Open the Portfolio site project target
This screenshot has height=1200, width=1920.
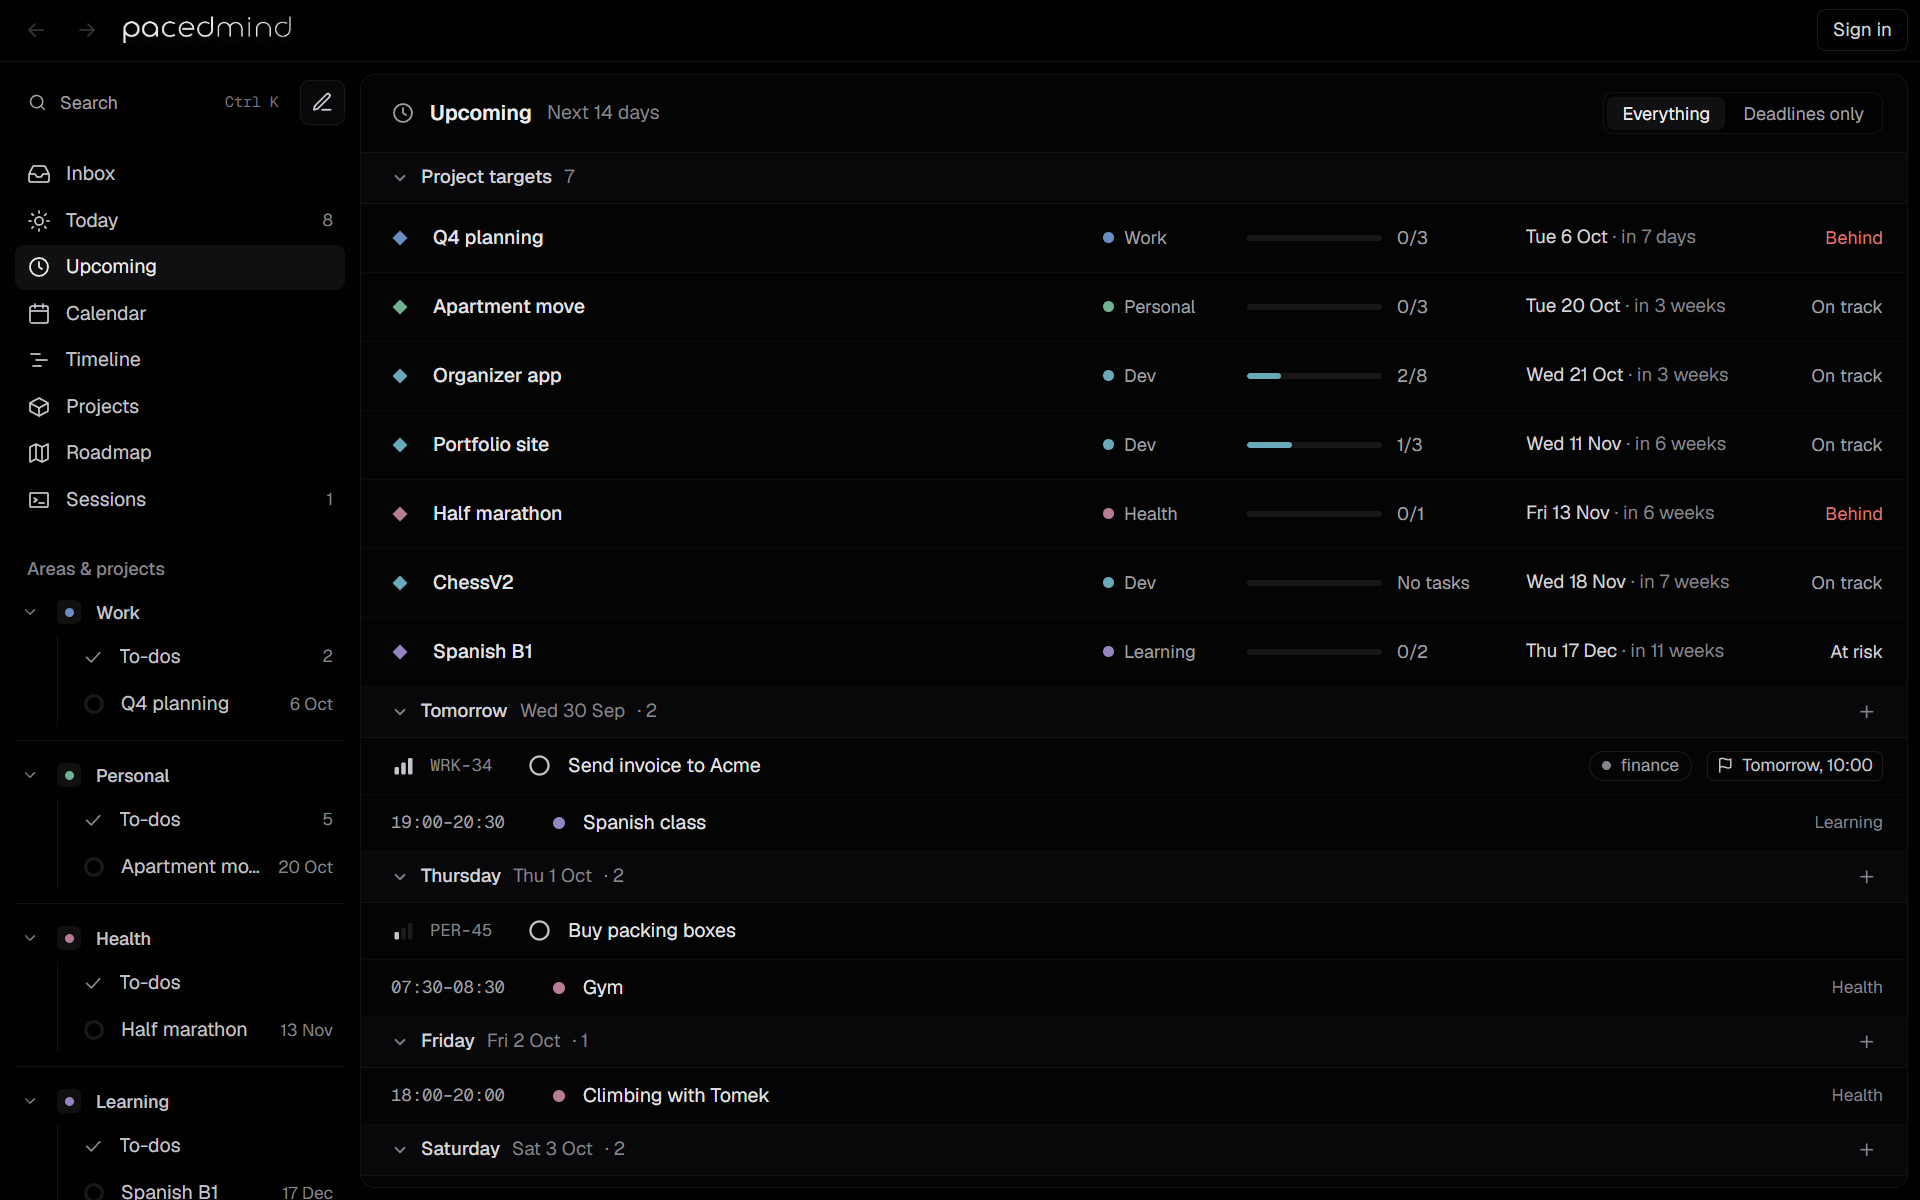(1134, 445)
